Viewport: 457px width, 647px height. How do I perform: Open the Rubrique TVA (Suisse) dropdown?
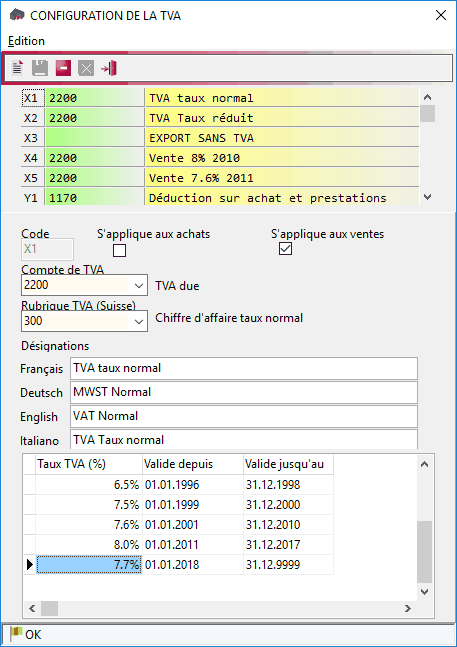[x=139, y=321]
